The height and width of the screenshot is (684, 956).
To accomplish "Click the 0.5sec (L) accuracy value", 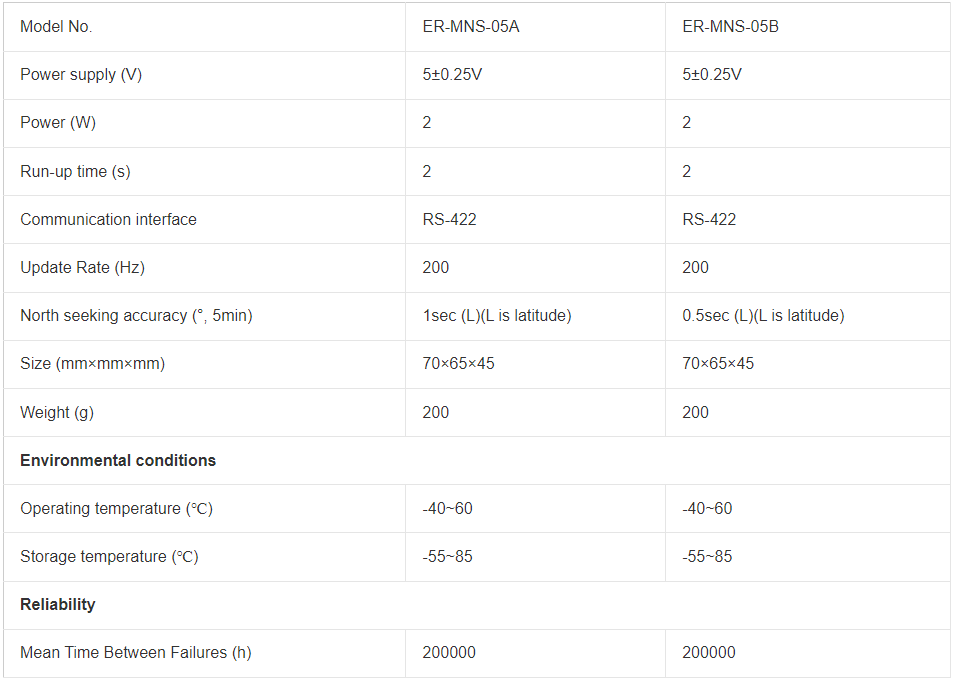I will pyautogui.click(x=763, y=315).
